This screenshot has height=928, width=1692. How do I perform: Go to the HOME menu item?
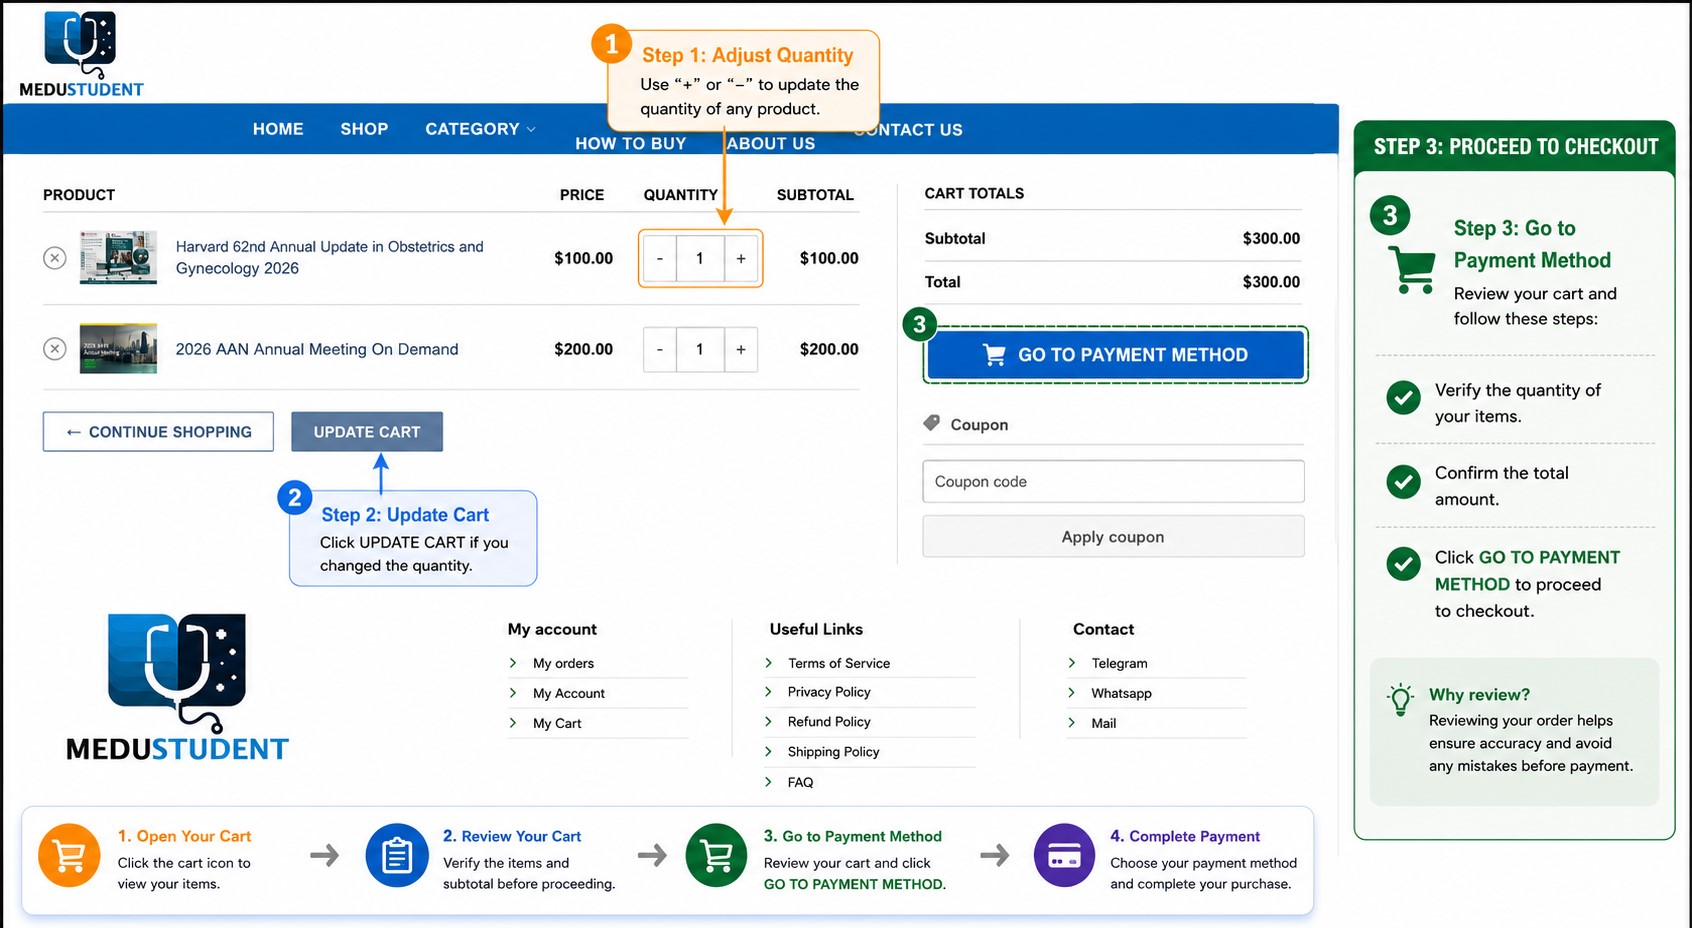coord(278,129)
